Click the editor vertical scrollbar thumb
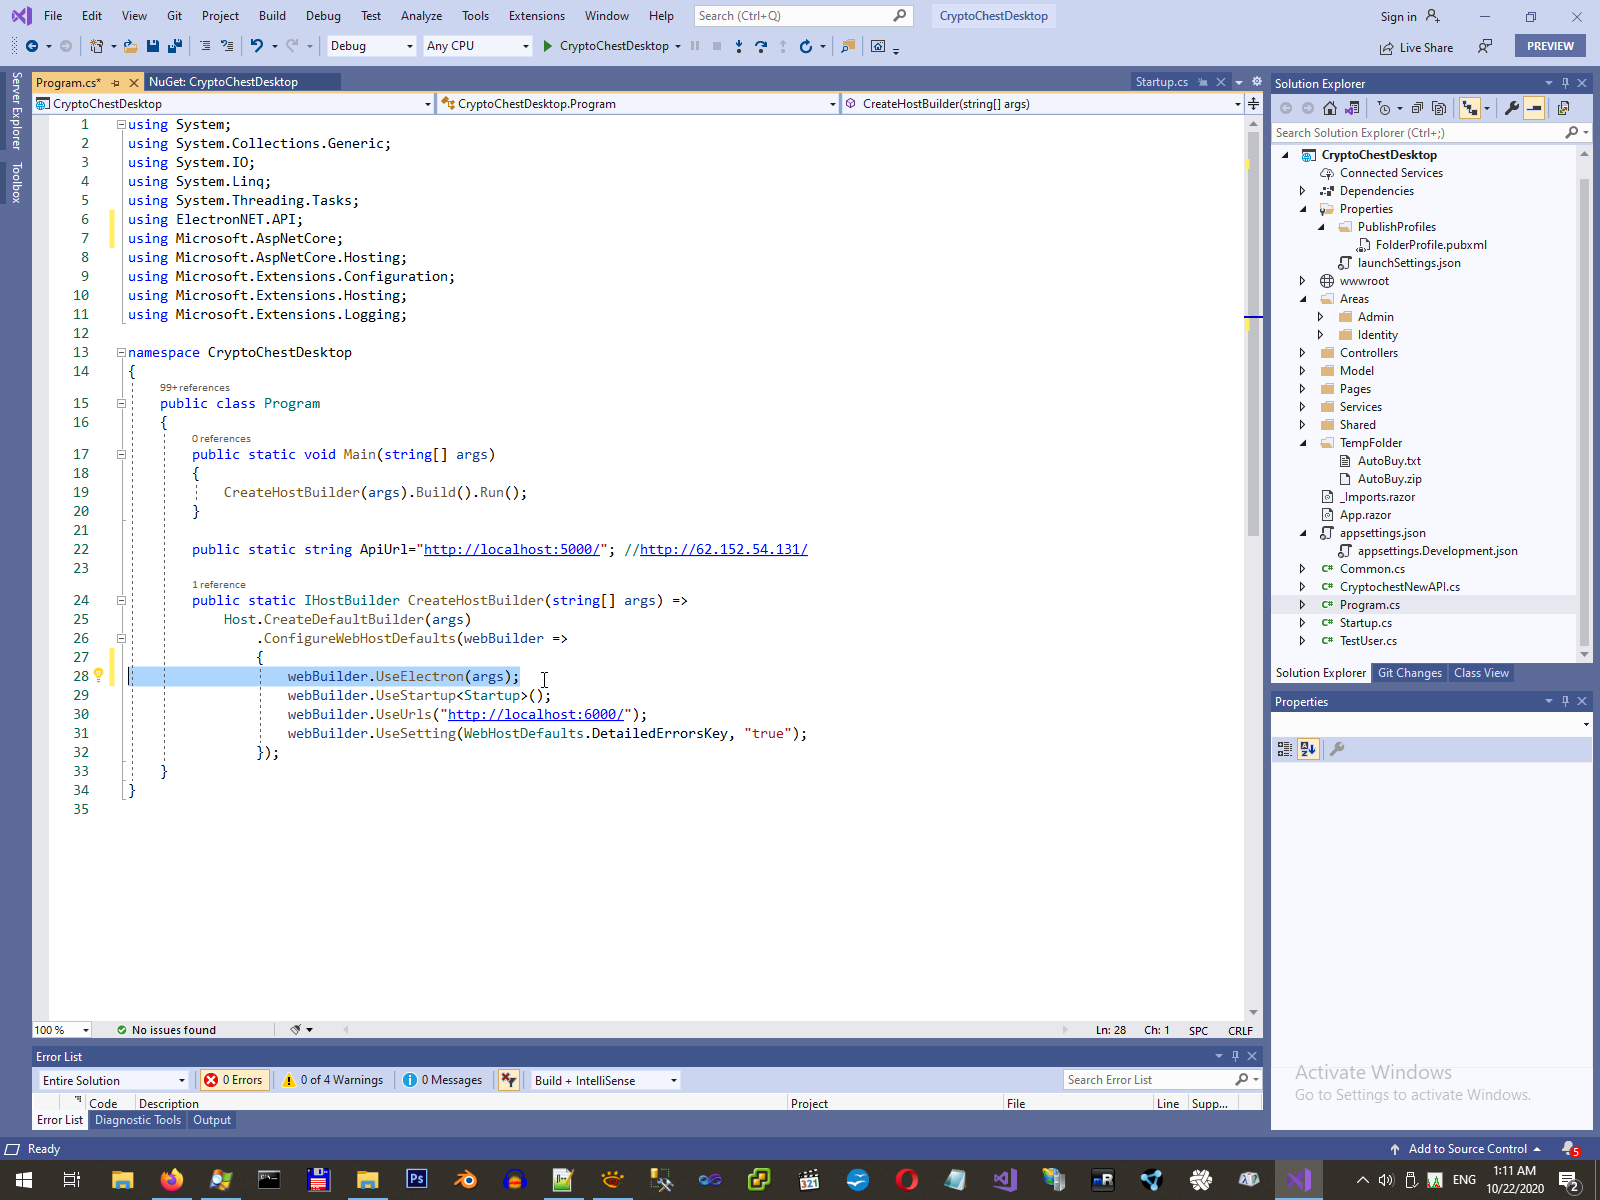This screenshot has width=1600, height=1200. pyautogui.click(x=1253, y=330)
